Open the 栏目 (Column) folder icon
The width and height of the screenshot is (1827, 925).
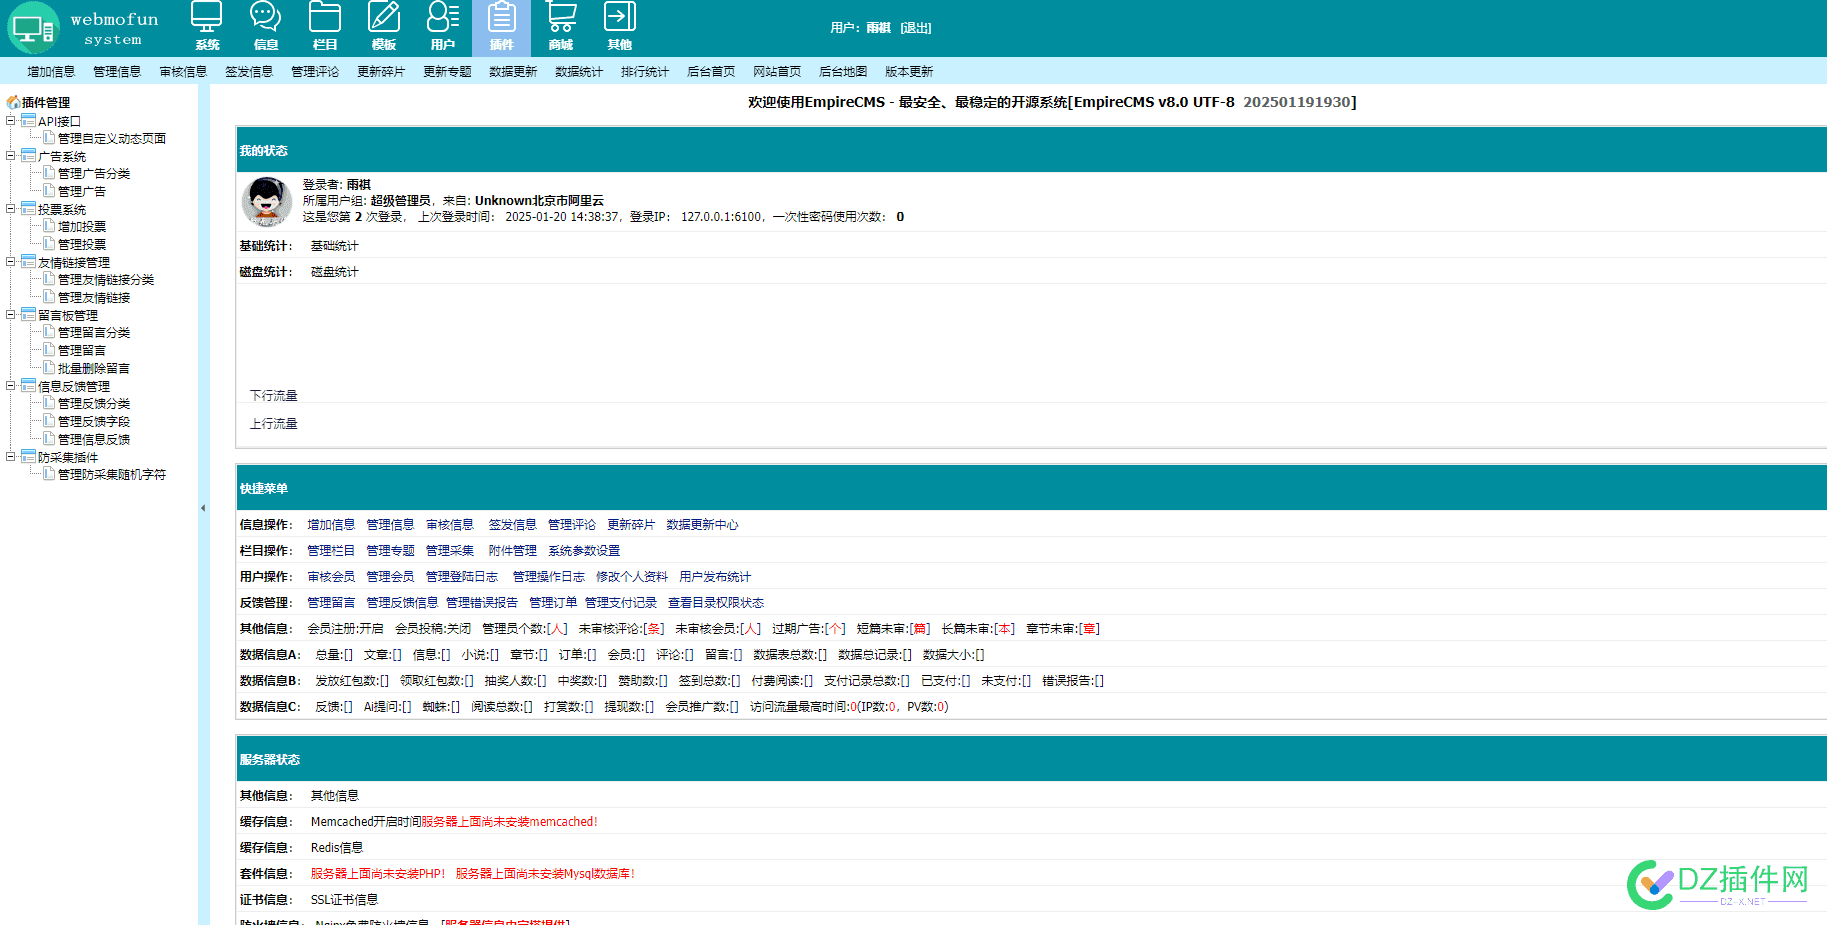click(325, 27)
